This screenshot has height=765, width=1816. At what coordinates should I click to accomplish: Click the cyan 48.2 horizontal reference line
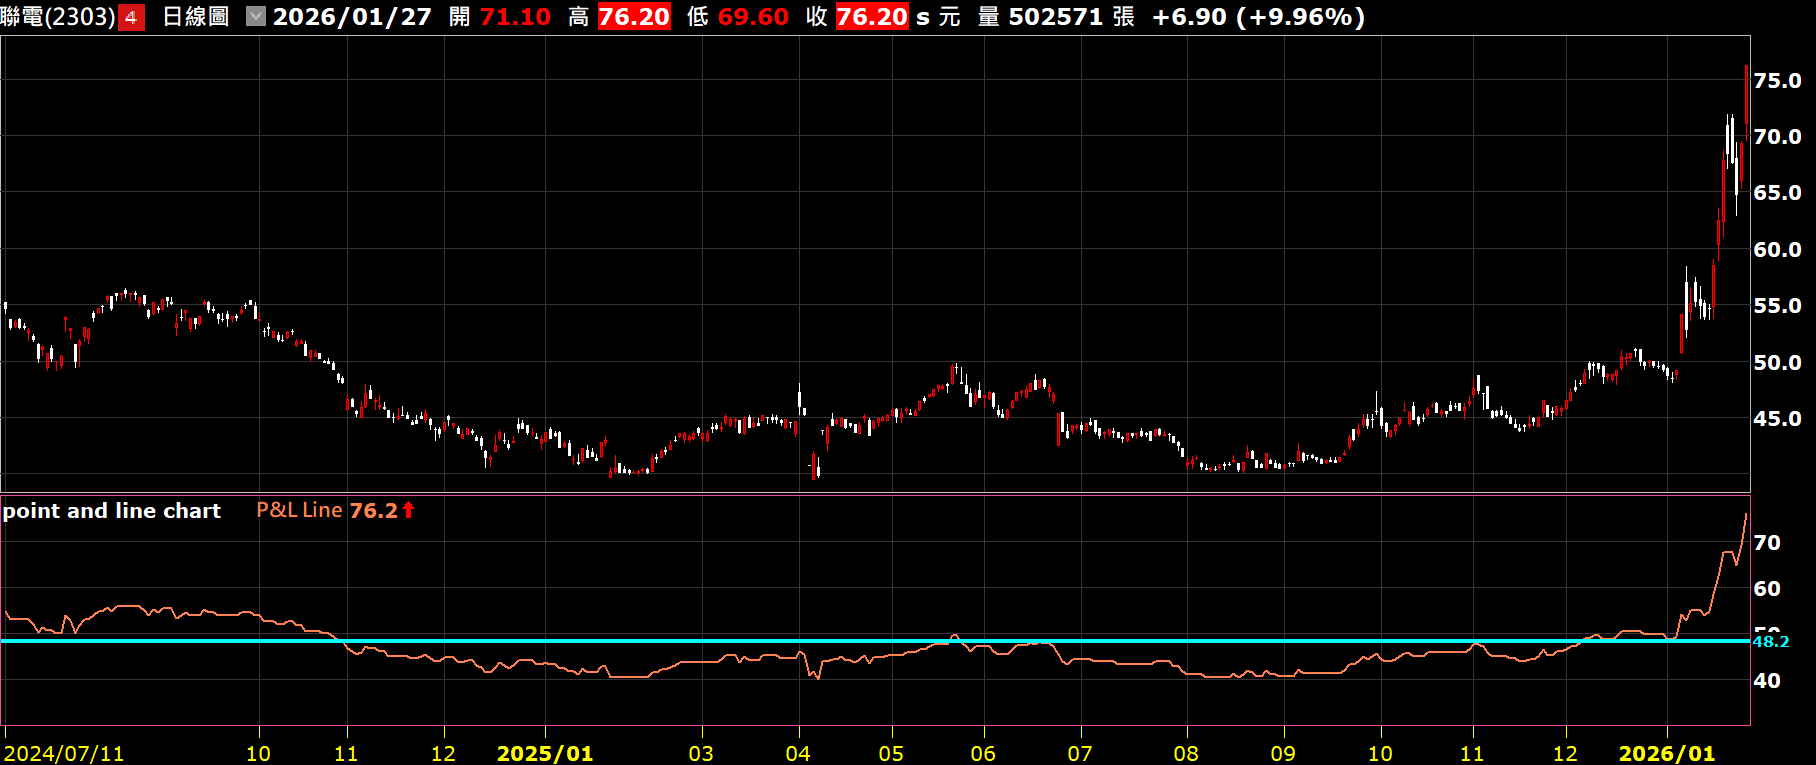point(900,641)
